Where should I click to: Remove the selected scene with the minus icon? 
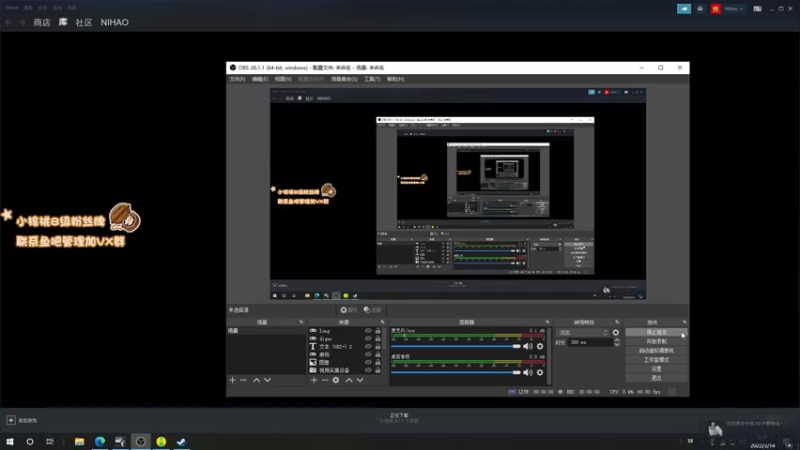click(243, 380)
